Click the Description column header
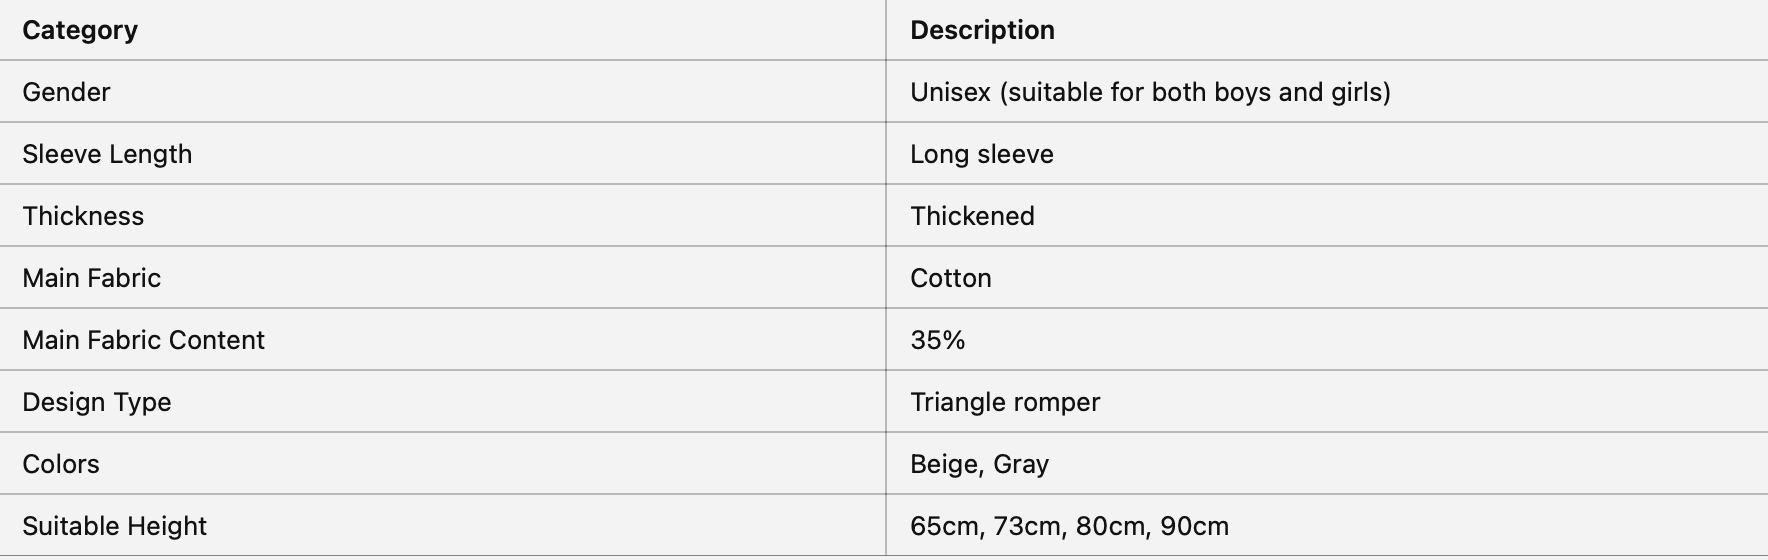Image resolution: width=1768 pixels, height=560 pixels. (x=982, y=30)
